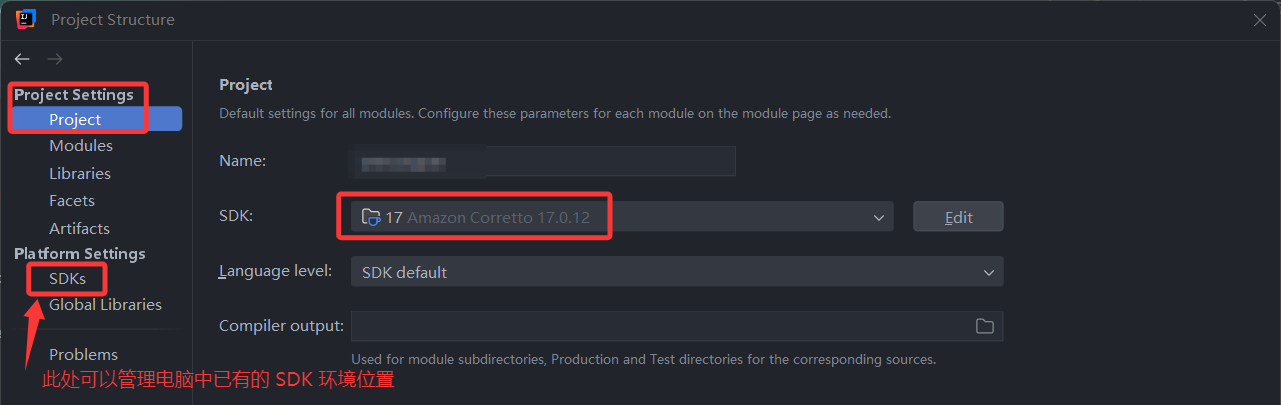
Task: Open the Facets section
Action: coord(72,201)
